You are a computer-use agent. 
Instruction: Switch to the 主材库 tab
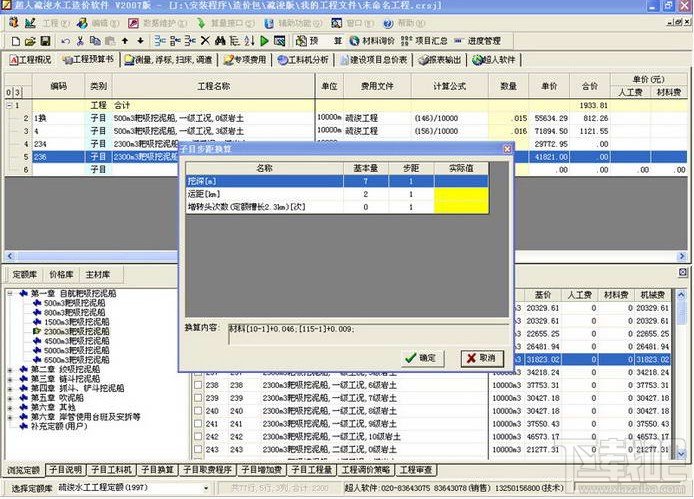tap(97, 275)
